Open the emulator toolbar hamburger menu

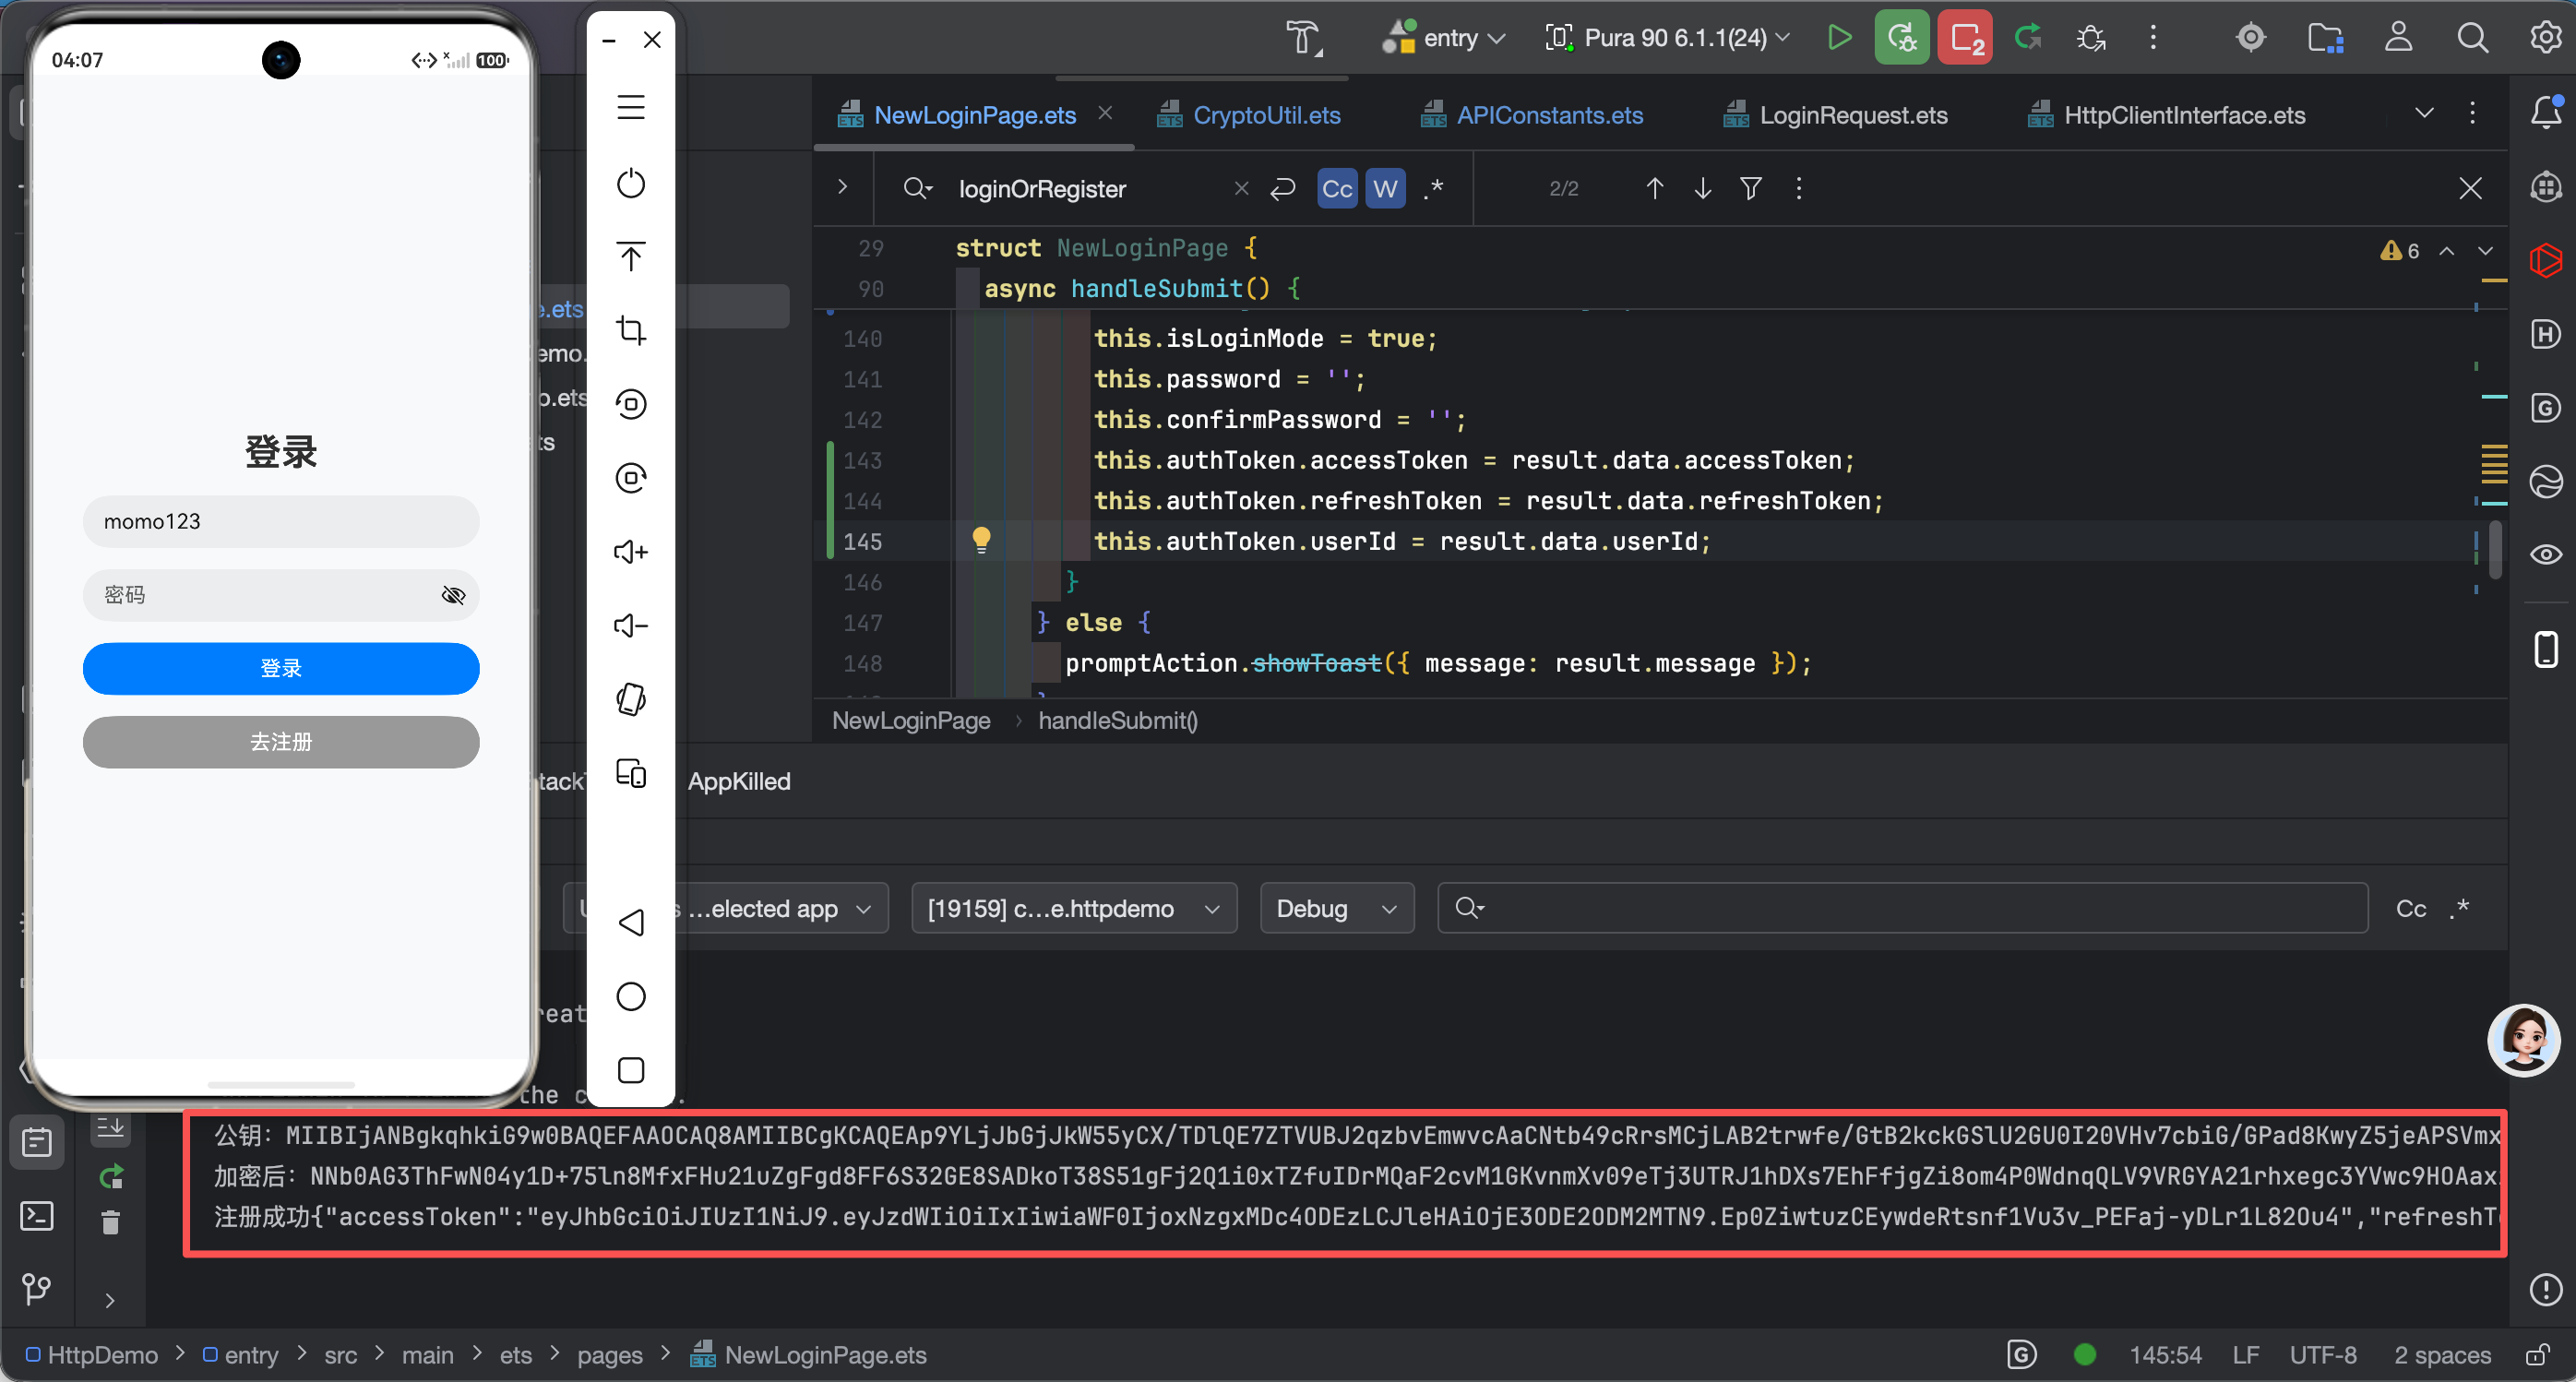631,107
